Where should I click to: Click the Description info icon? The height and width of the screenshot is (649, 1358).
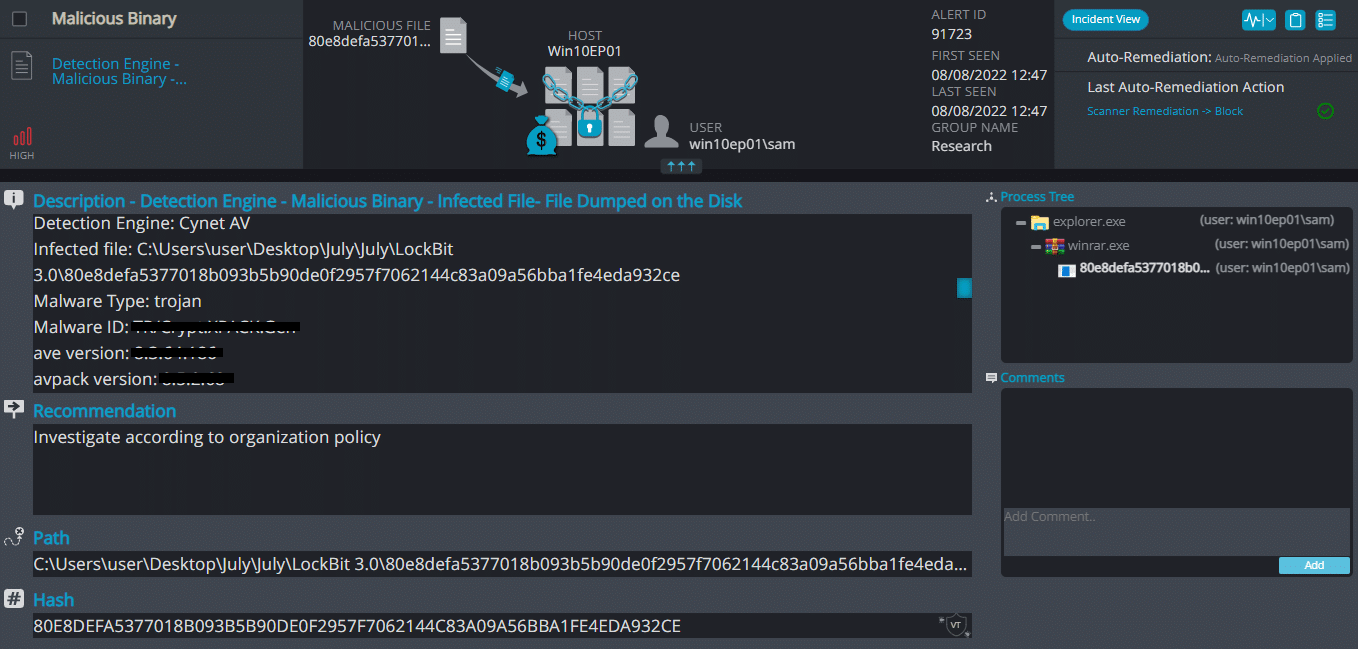(14, 199)
